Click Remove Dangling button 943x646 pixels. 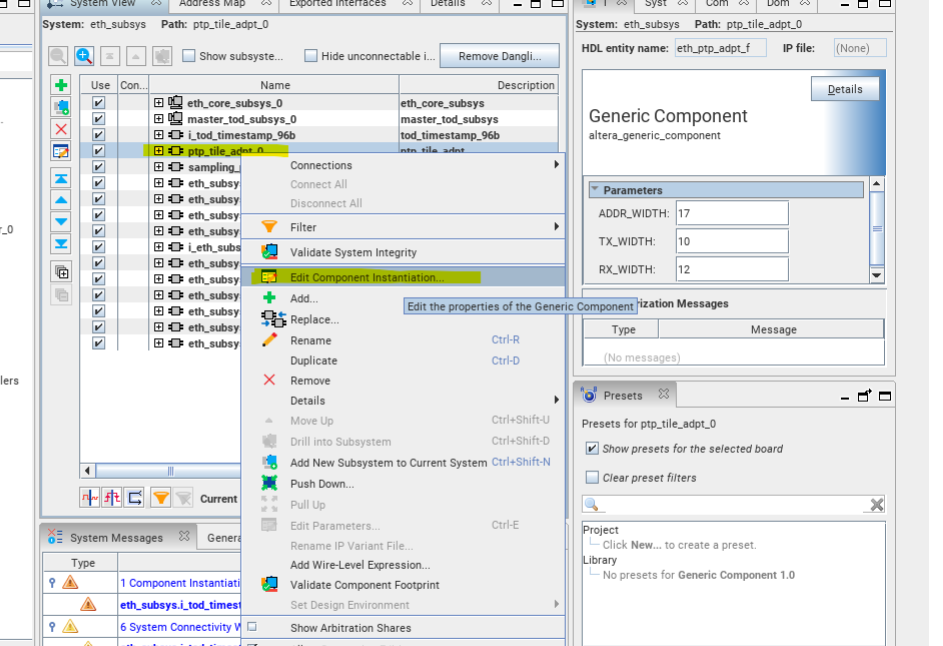click(x=499, y=56)
